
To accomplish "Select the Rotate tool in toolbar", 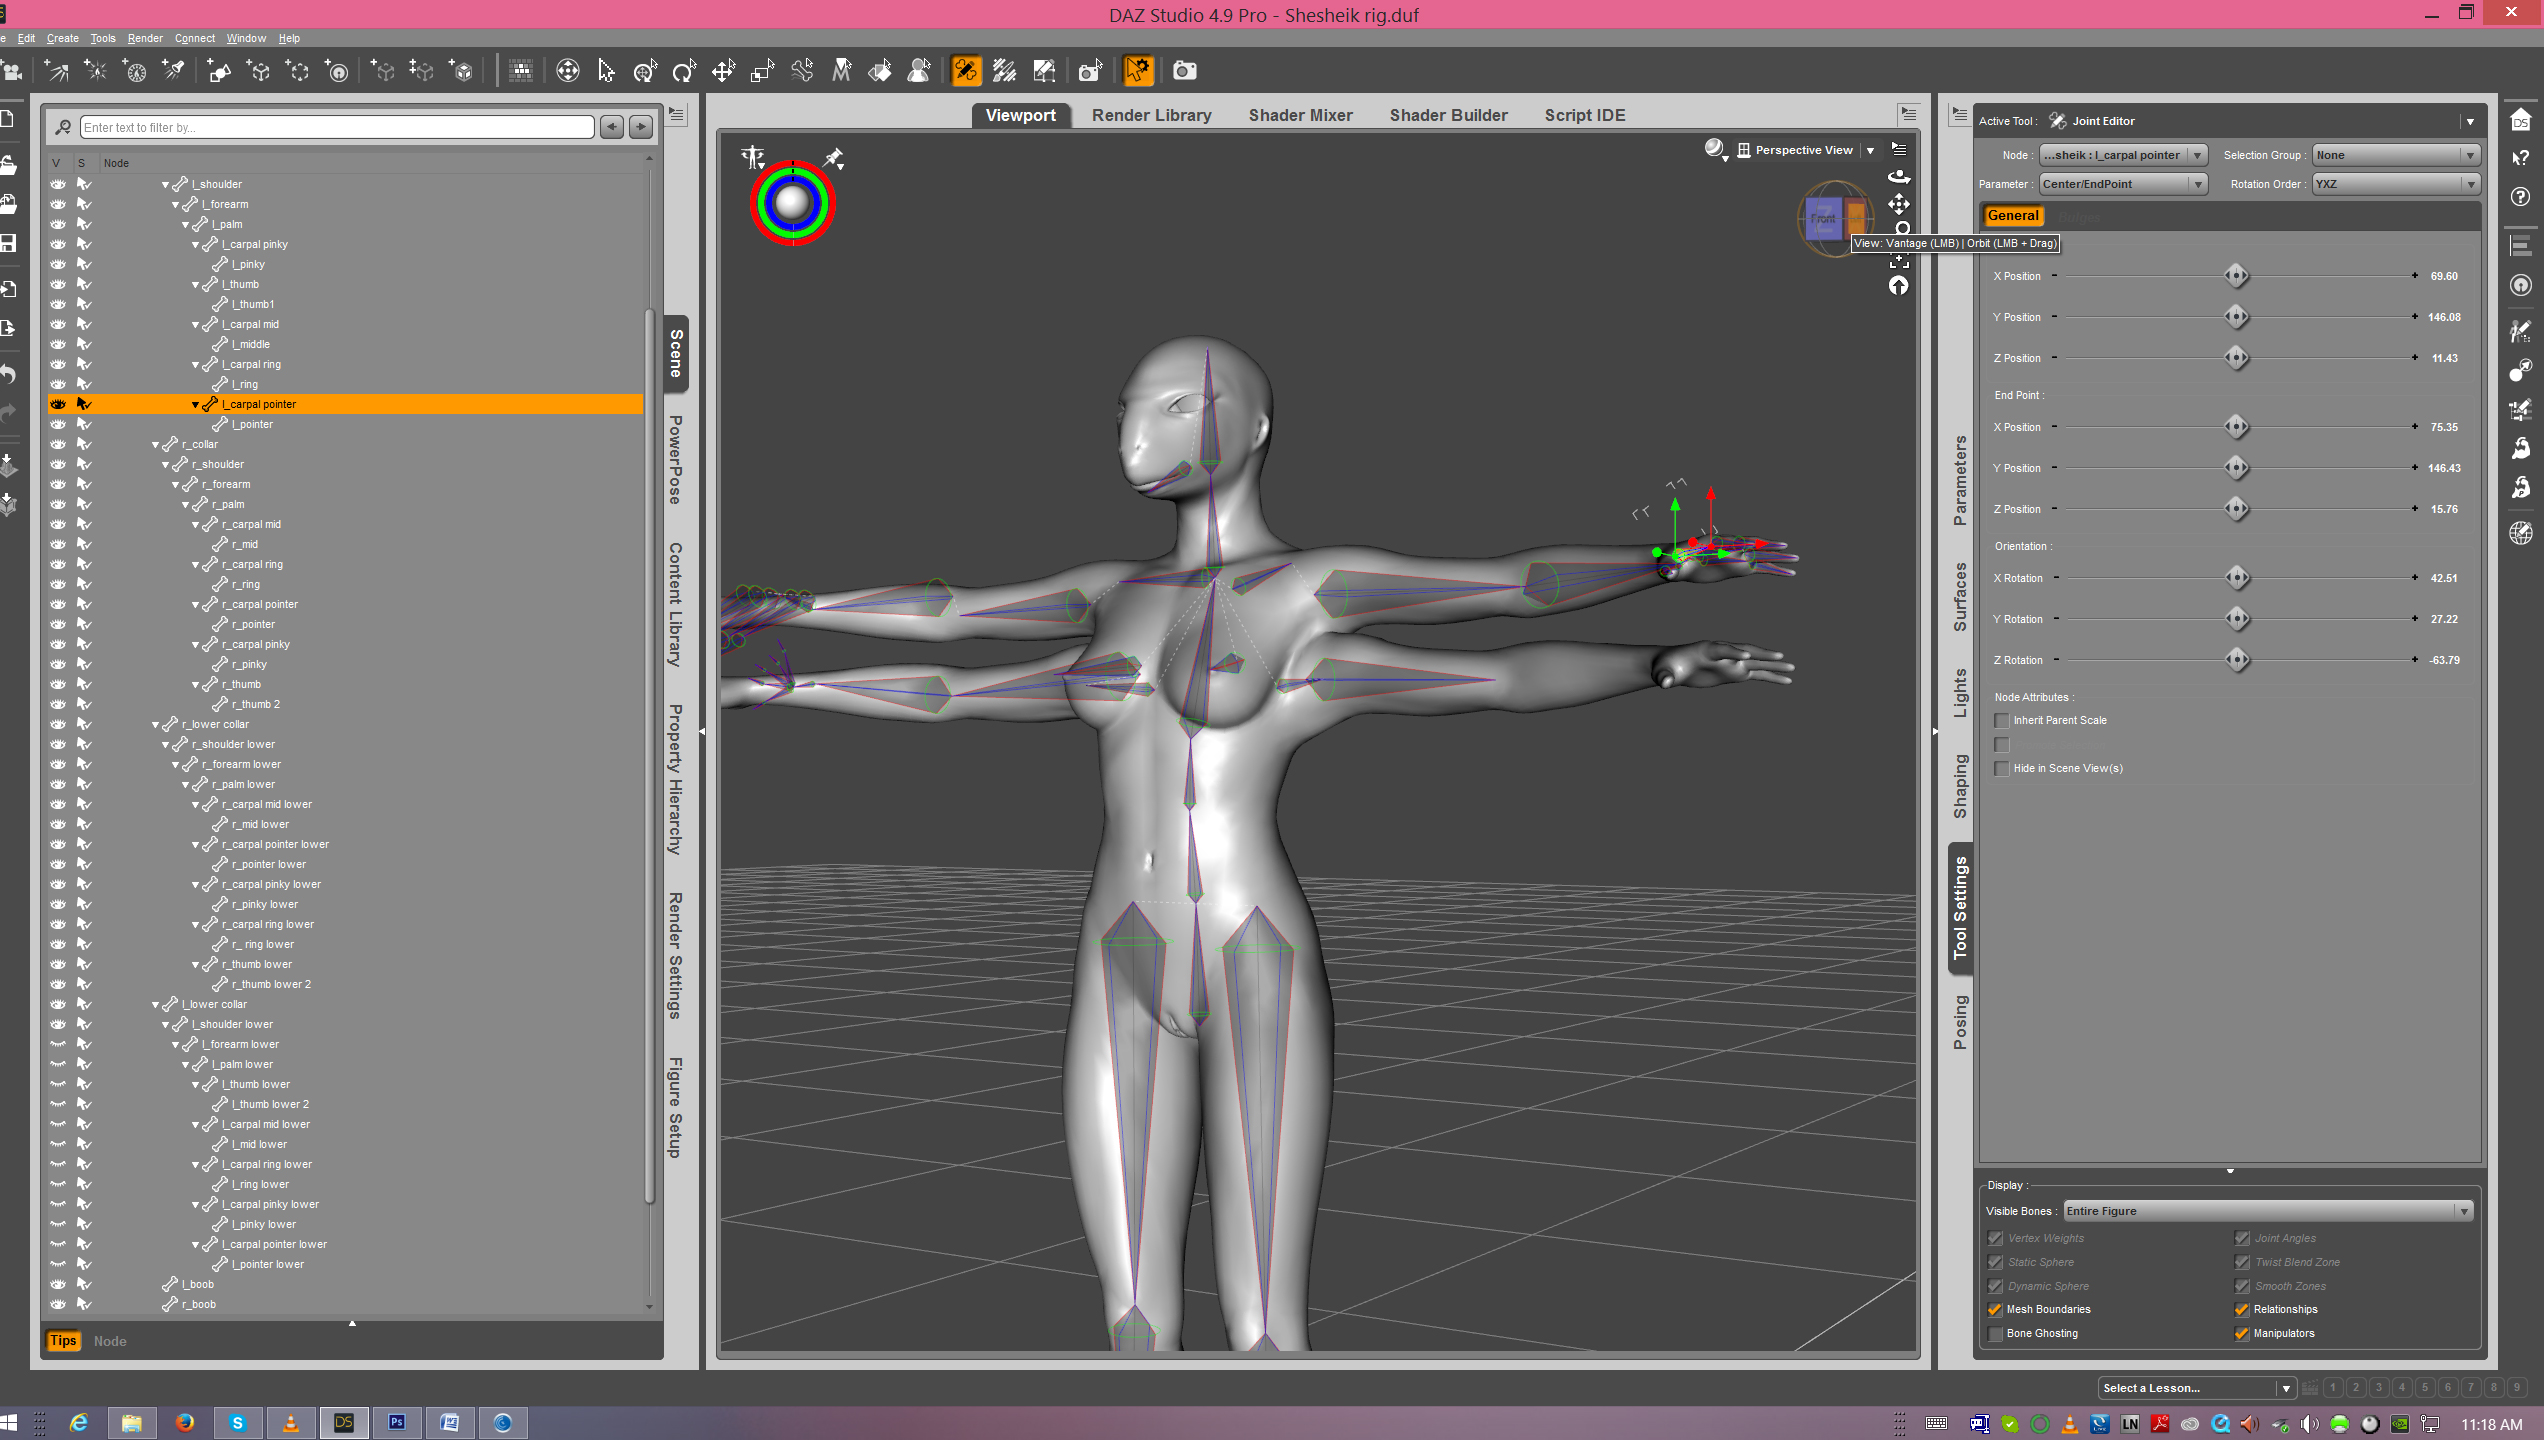I will [684, 71].
